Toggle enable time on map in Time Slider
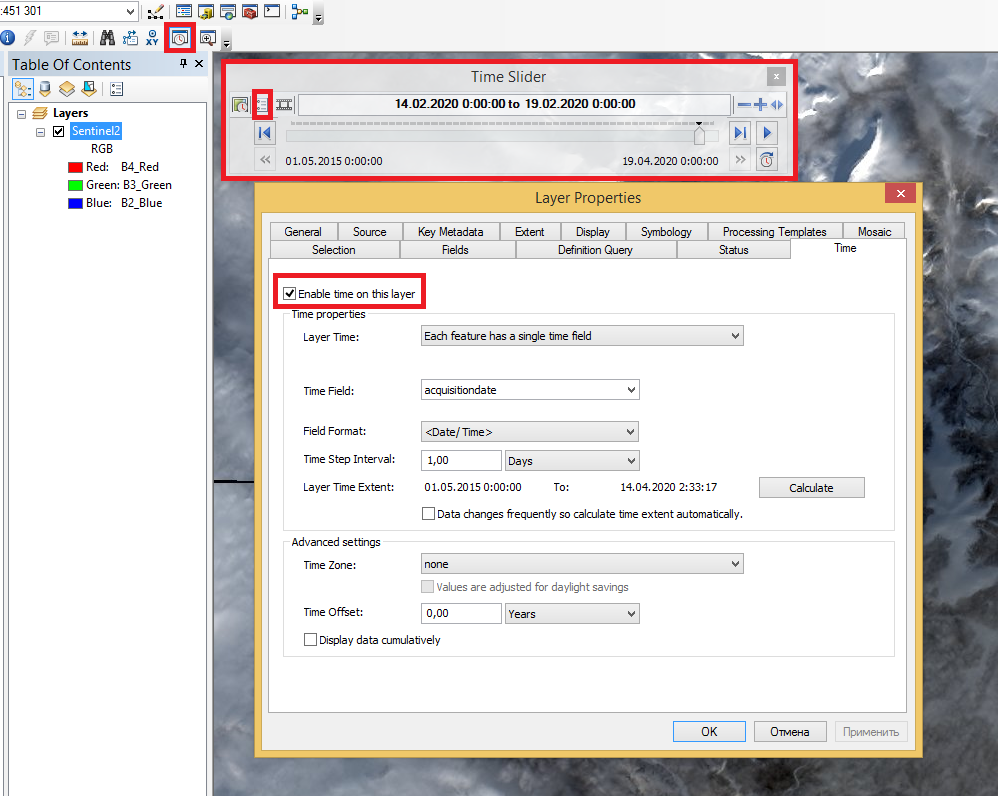Viewport: 998px width, 796px height. point(240,105)
